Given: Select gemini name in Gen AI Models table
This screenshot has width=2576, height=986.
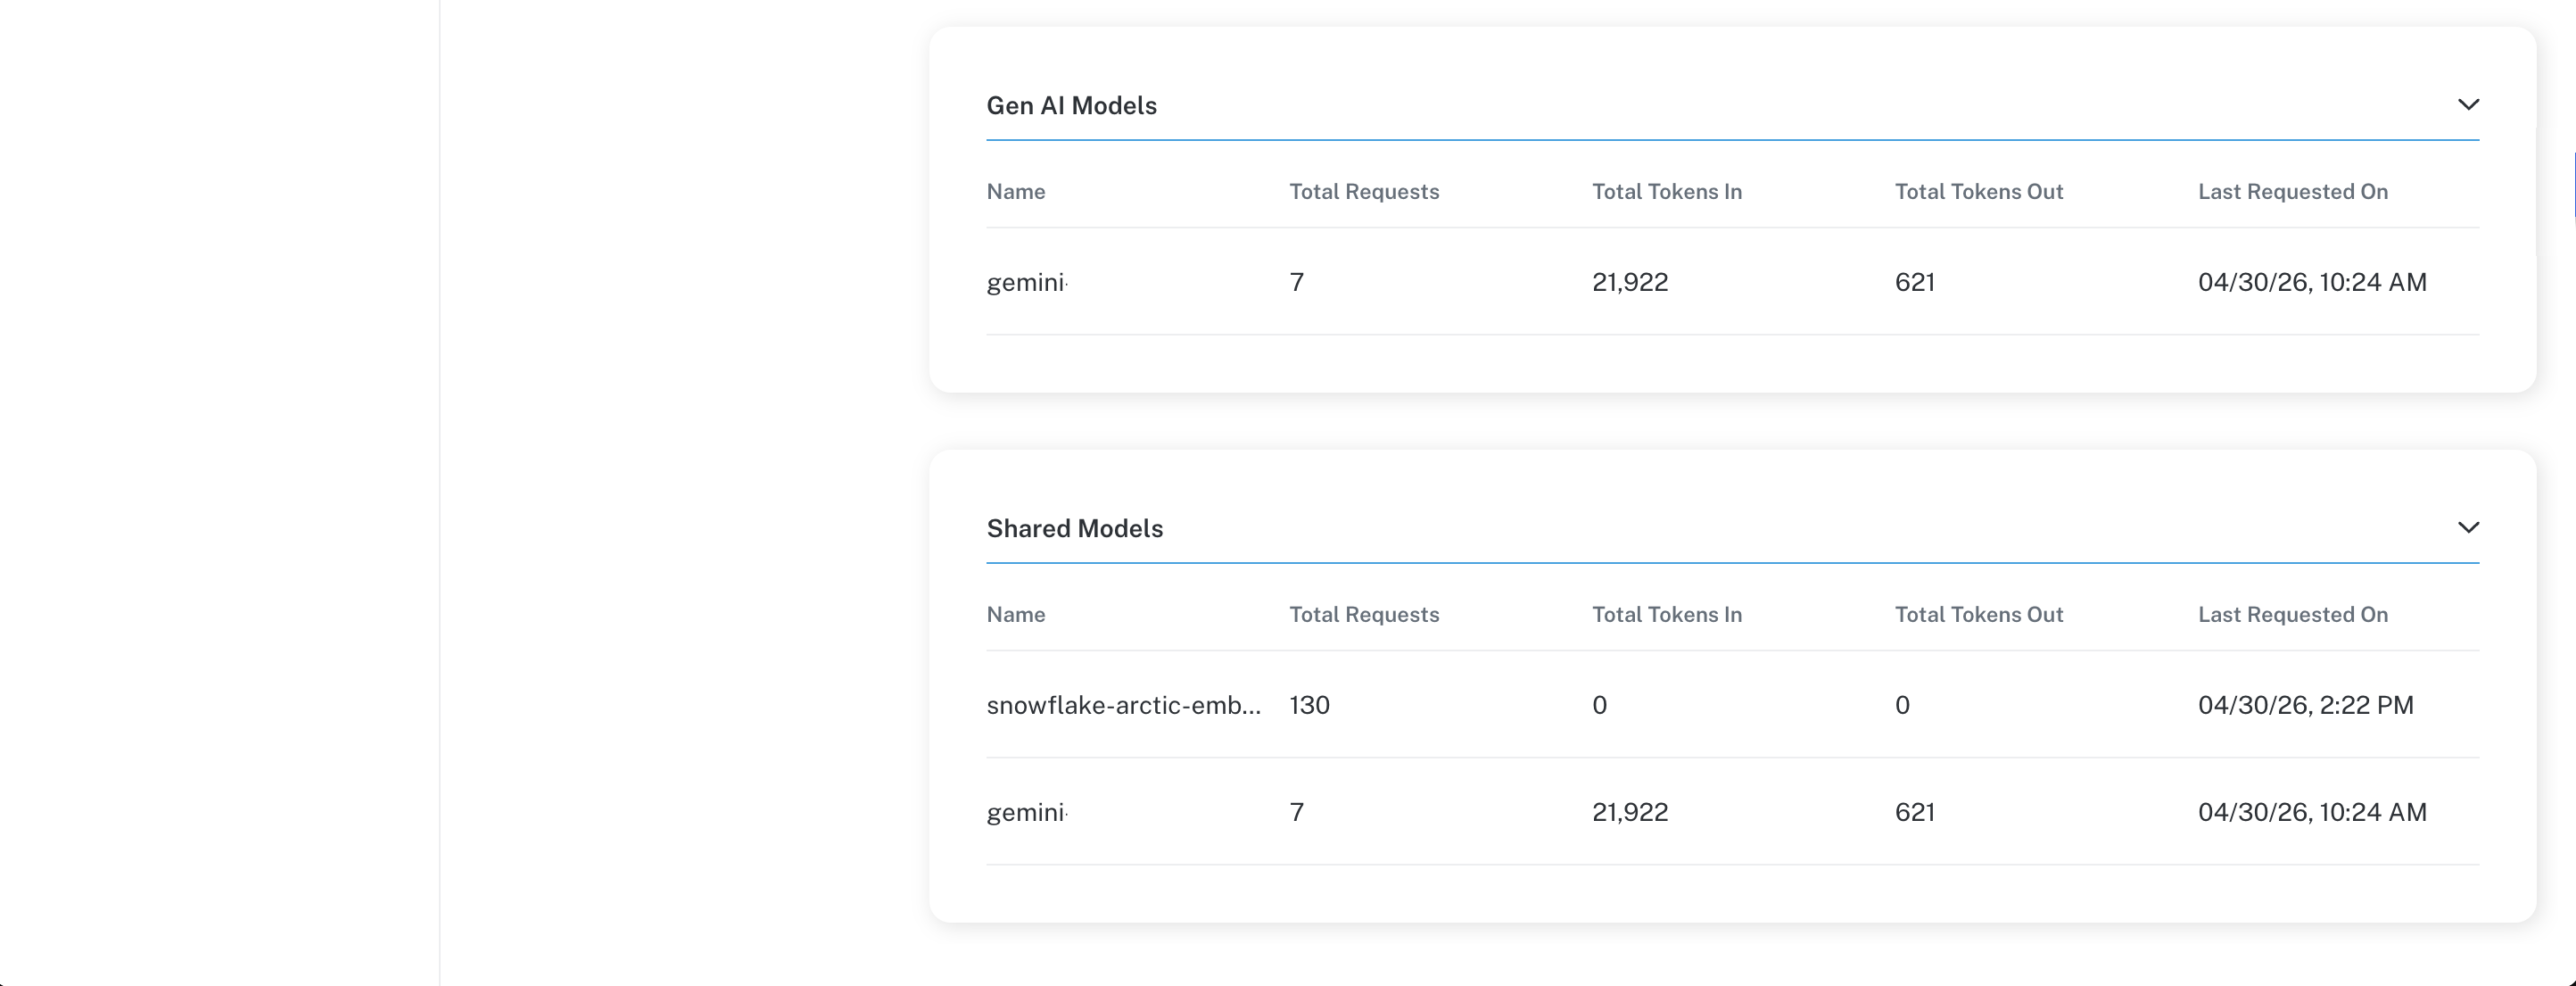Looking at the screenshot, I should click(1026, 282).
